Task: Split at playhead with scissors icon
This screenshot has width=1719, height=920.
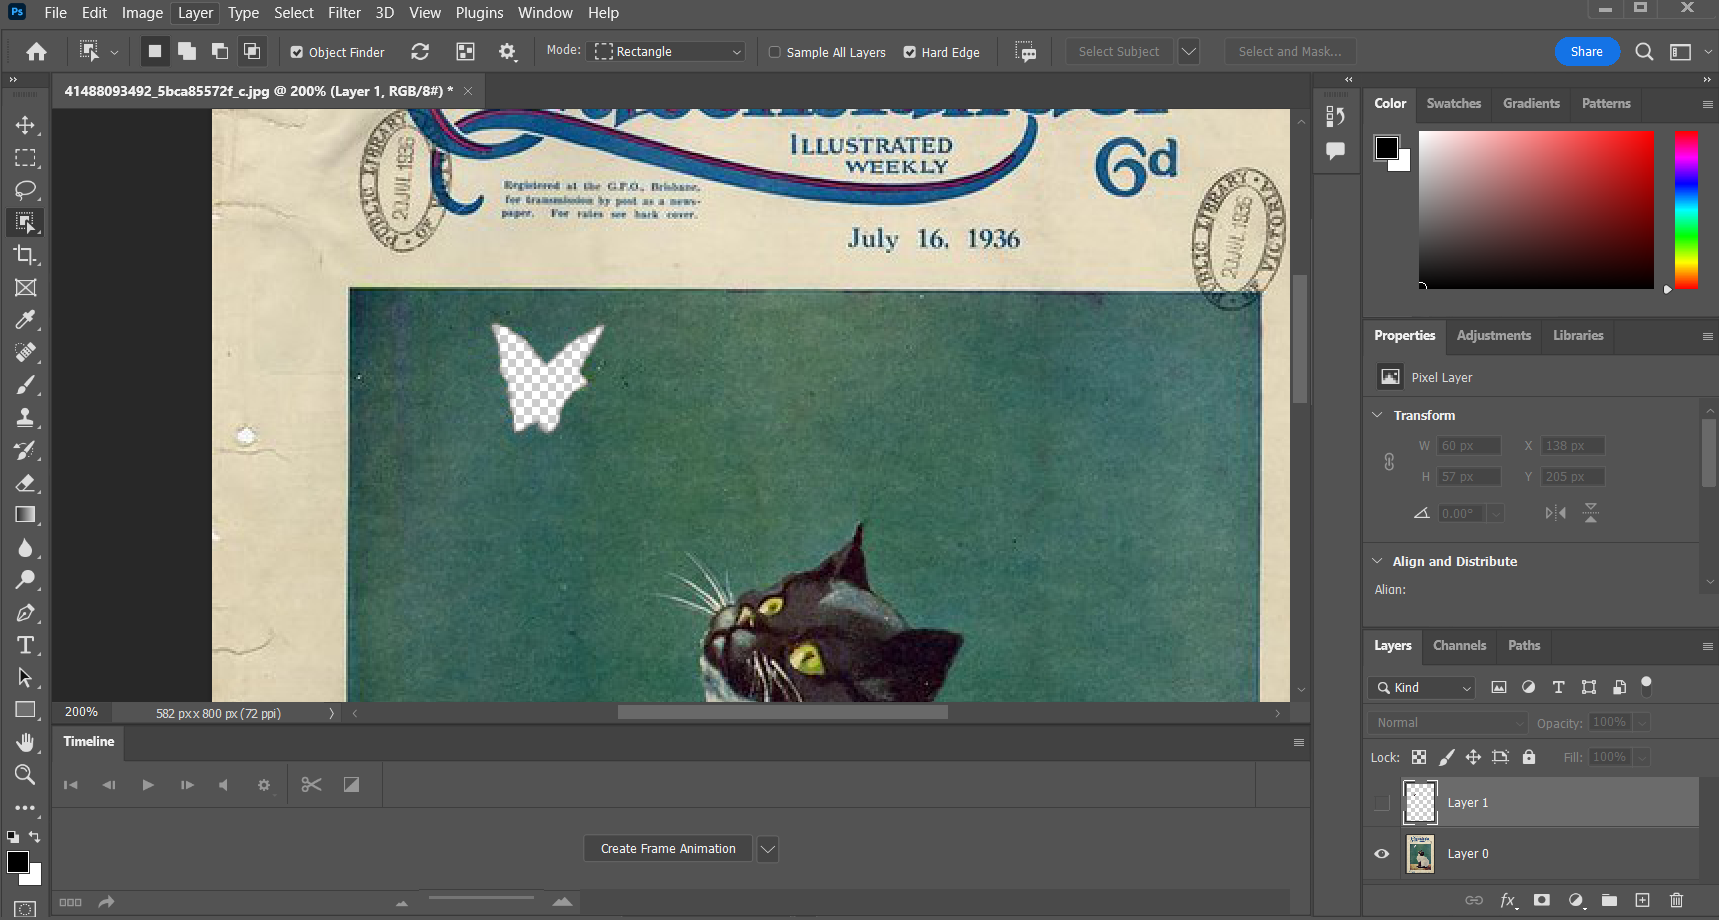Action: coord(311,785)
